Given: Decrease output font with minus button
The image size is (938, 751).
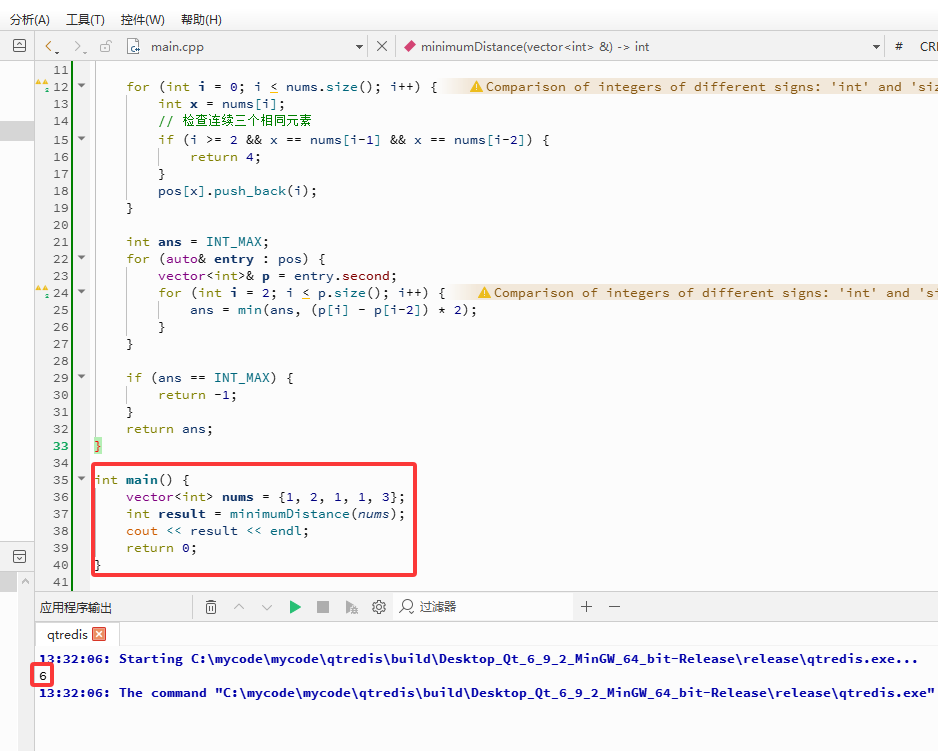Looking at the screenshot, I should pos(614,607).
